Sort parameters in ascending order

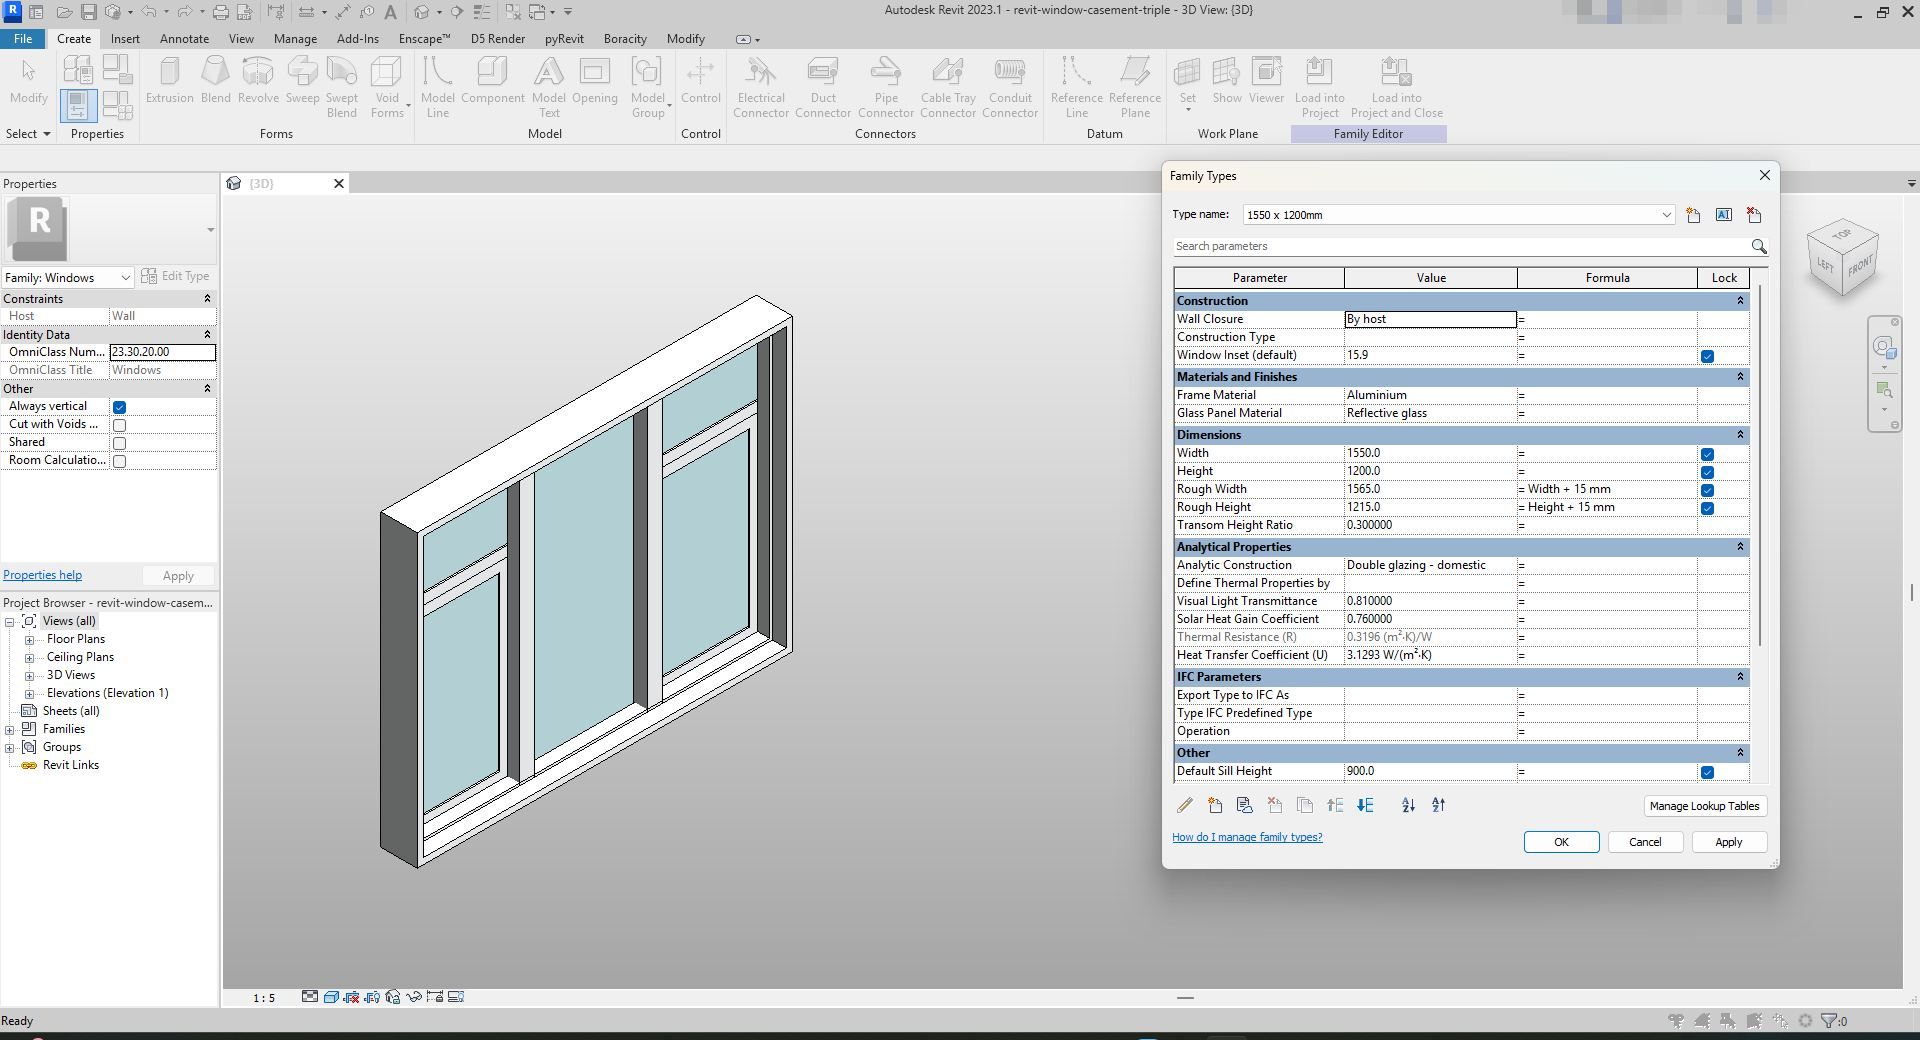[1408, 805]
